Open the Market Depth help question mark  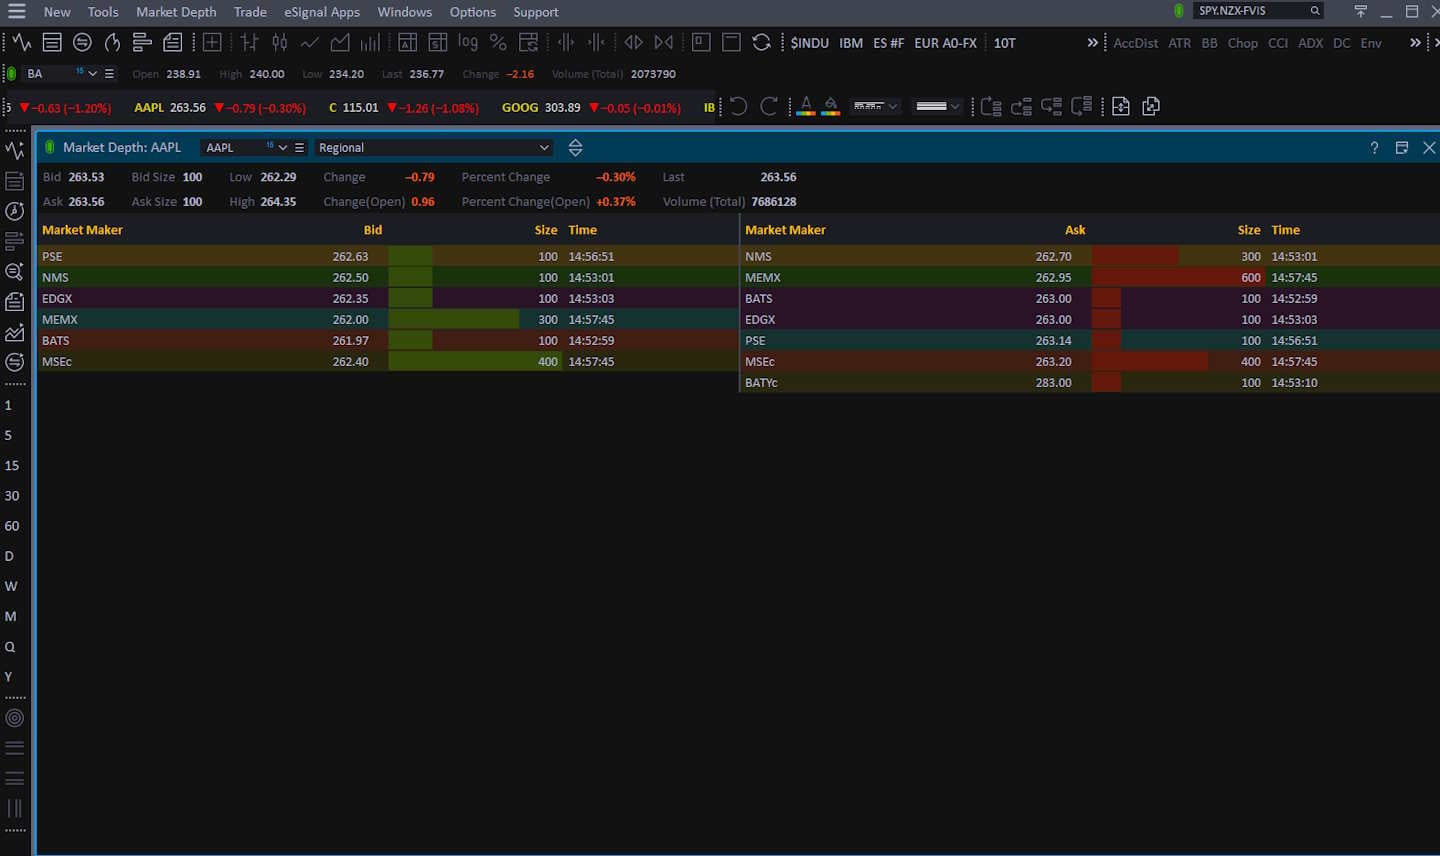click(1374, 148)
